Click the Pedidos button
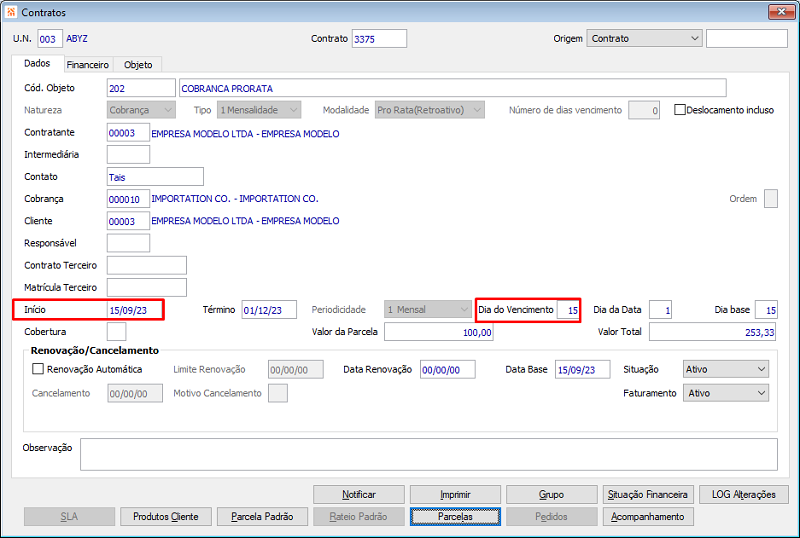The image size is (800, 538). pos(552,517)
